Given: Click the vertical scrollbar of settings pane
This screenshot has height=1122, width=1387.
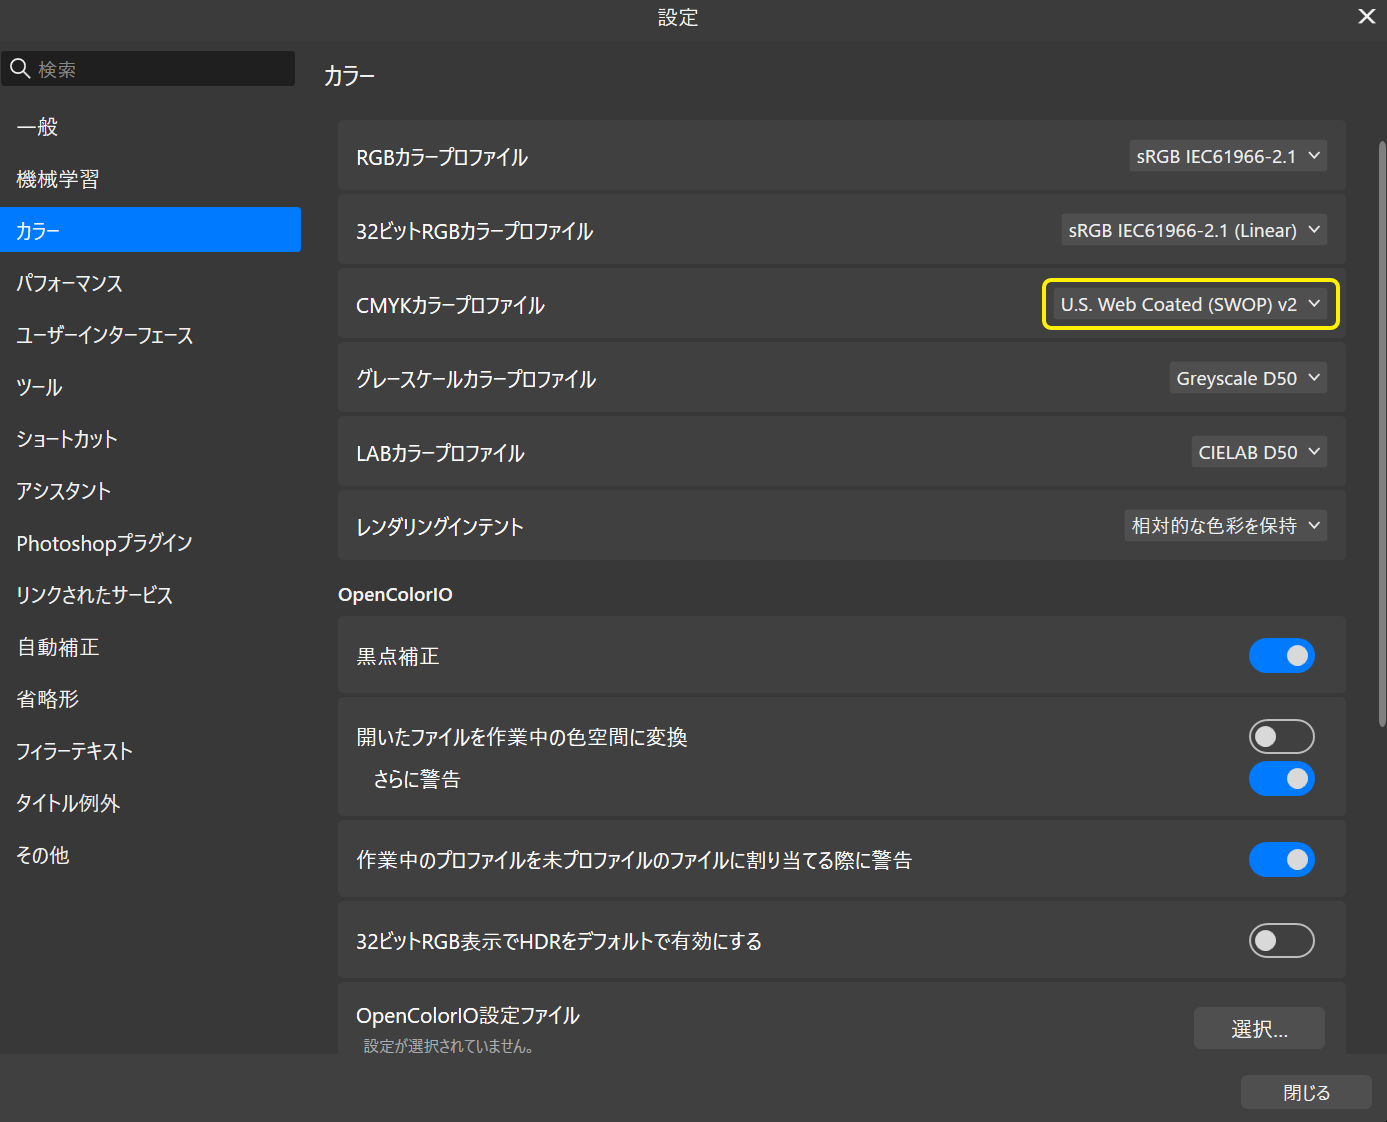Looking at the screenshot, I should (1382, 433).
